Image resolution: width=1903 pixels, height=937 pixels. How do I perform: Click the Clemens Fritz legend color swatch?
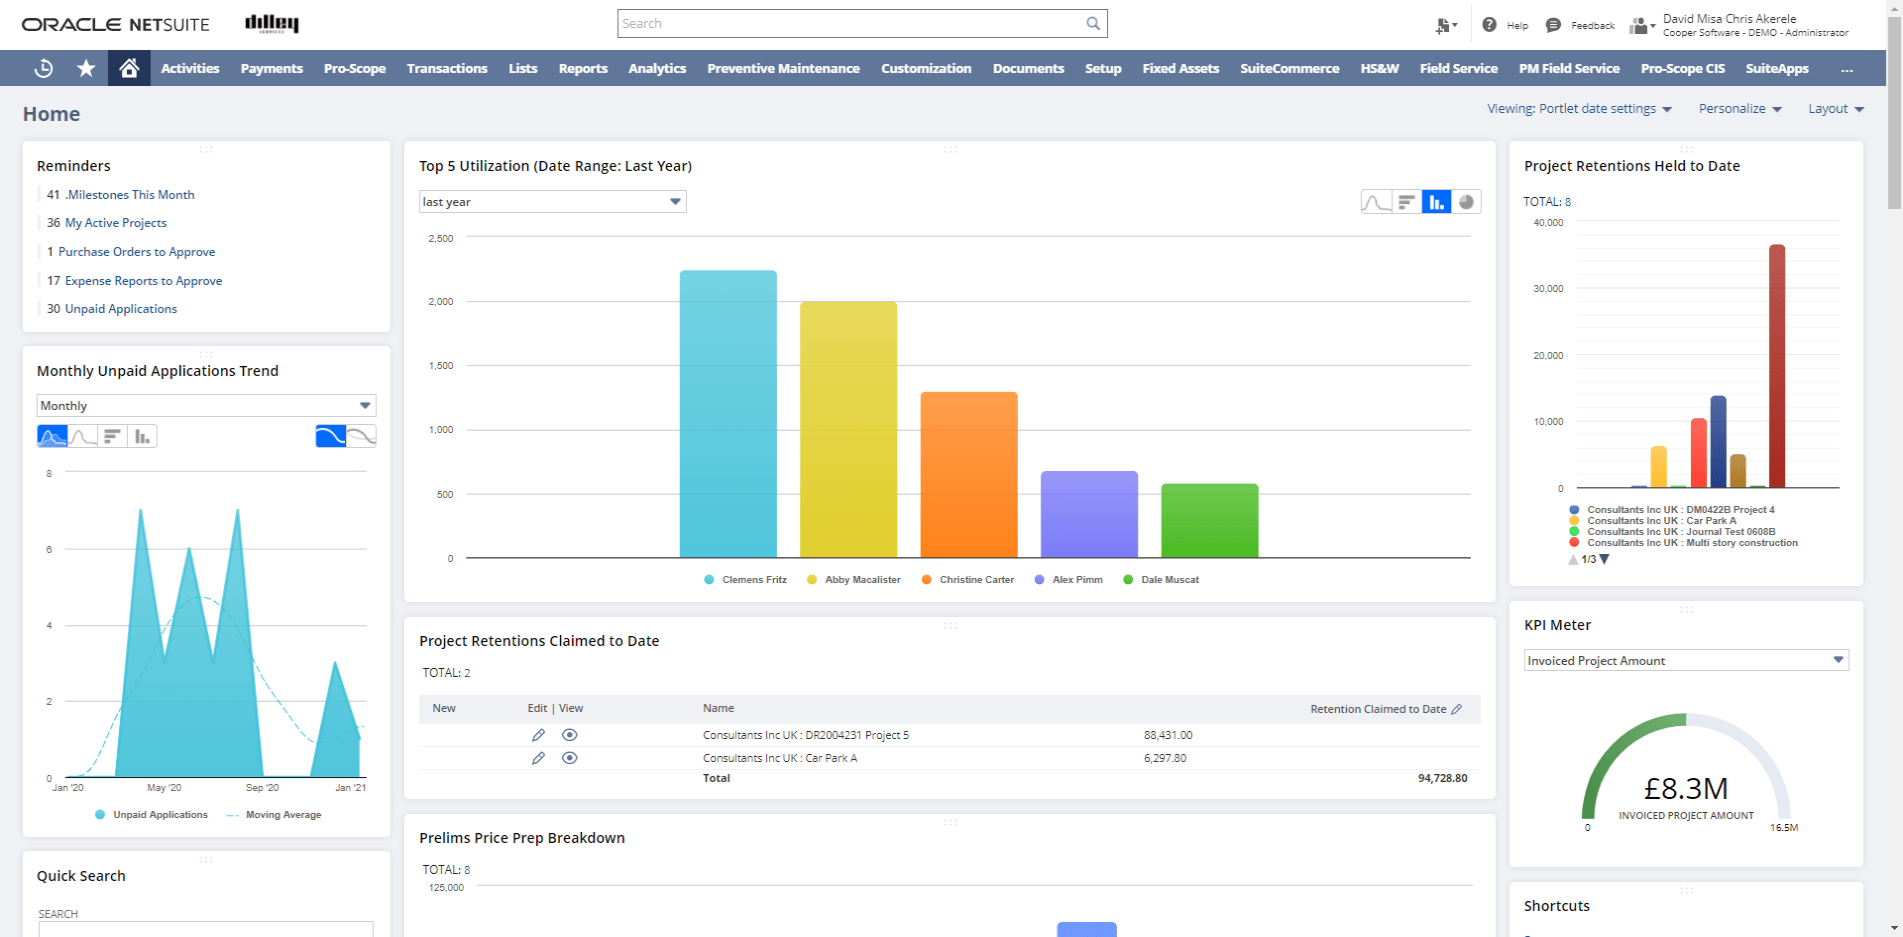tap(708, 579)
